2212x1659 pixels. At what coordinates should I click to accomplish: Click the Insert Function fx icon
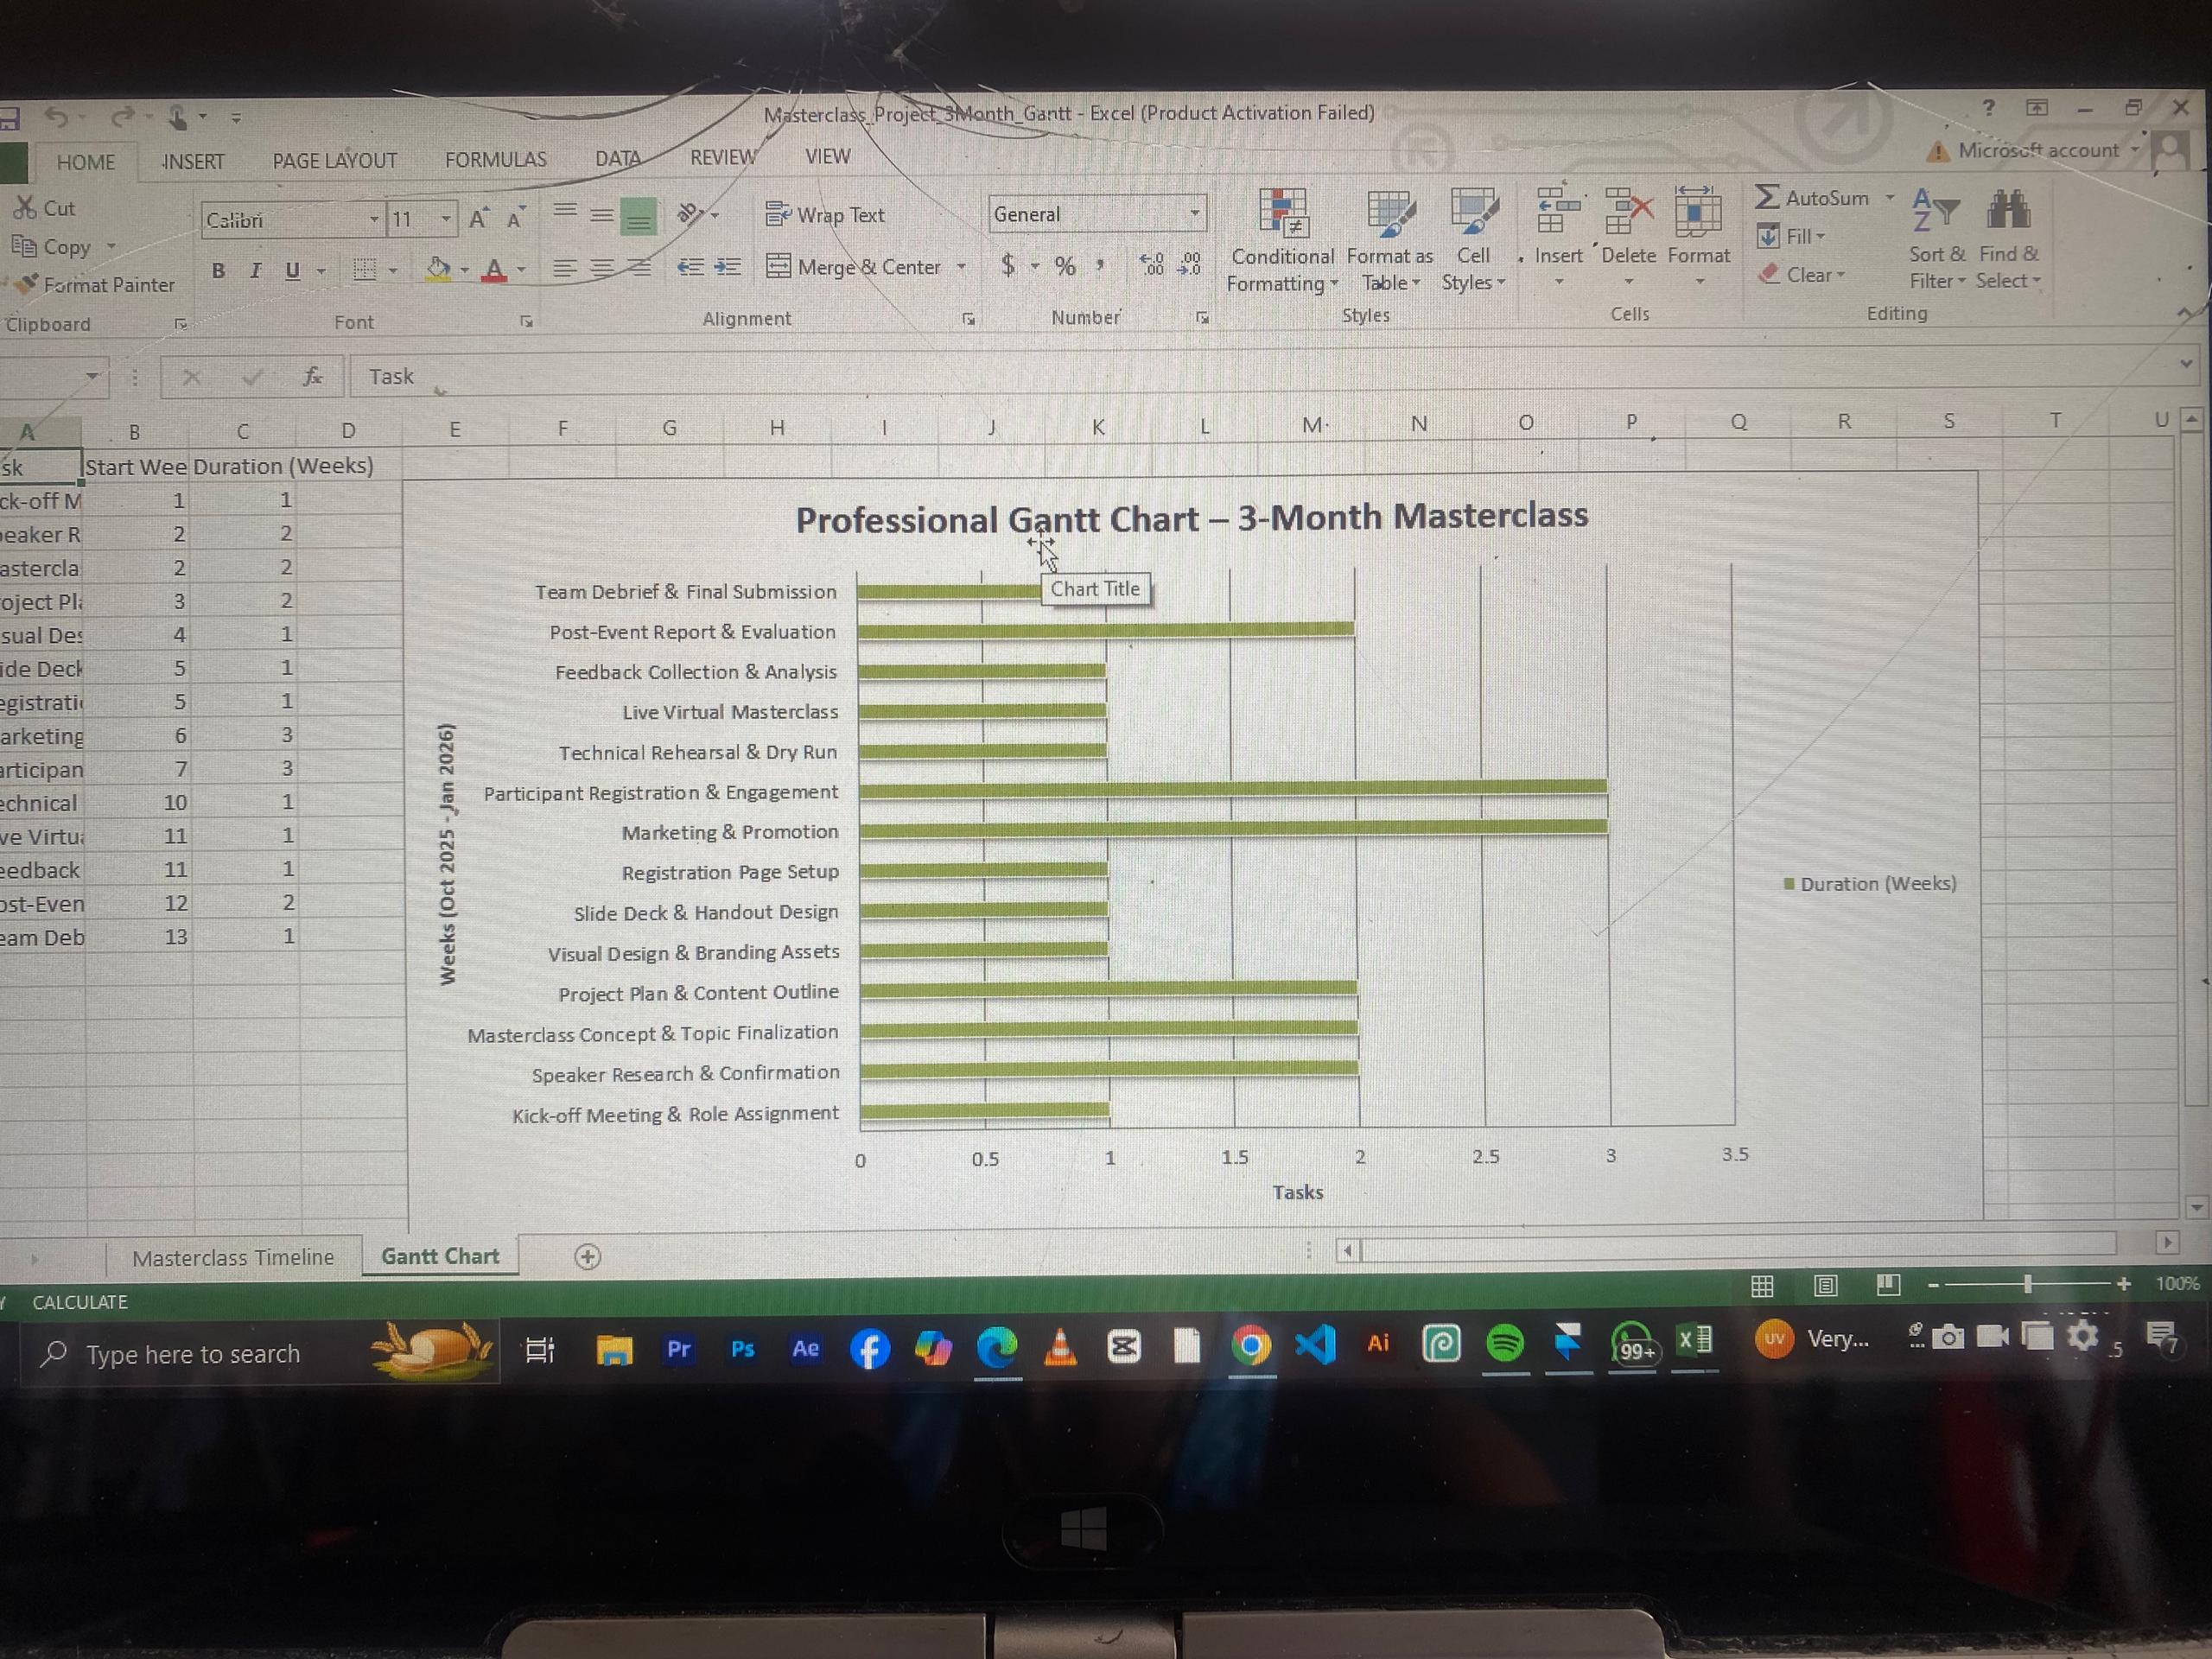point(312,376)
